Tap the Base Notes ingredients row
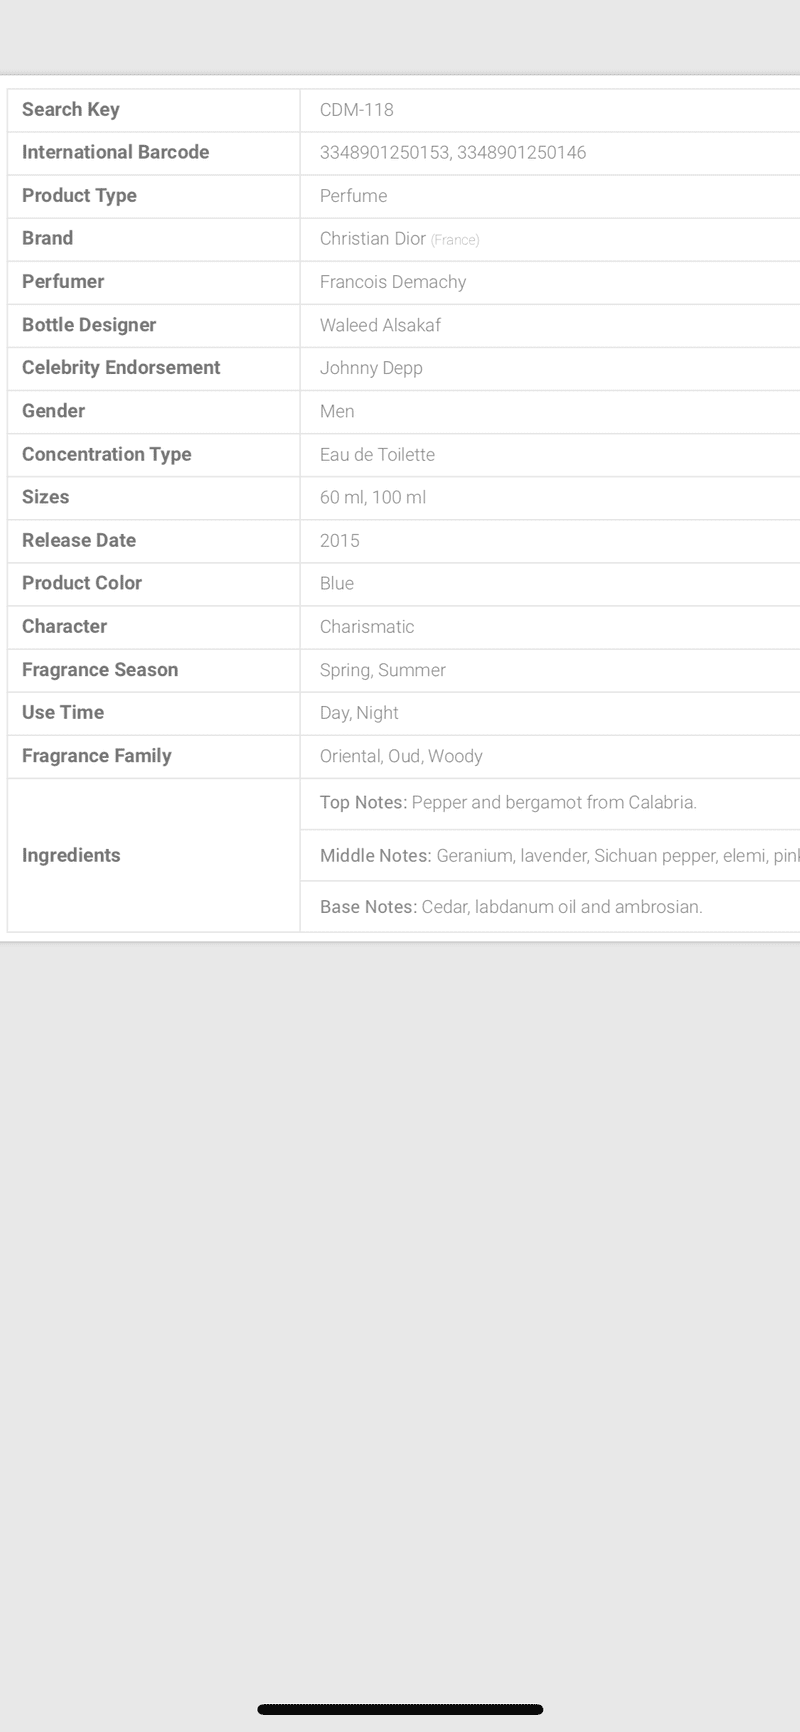The height and width of the screenshot is (1732, 800). (550, 907)
